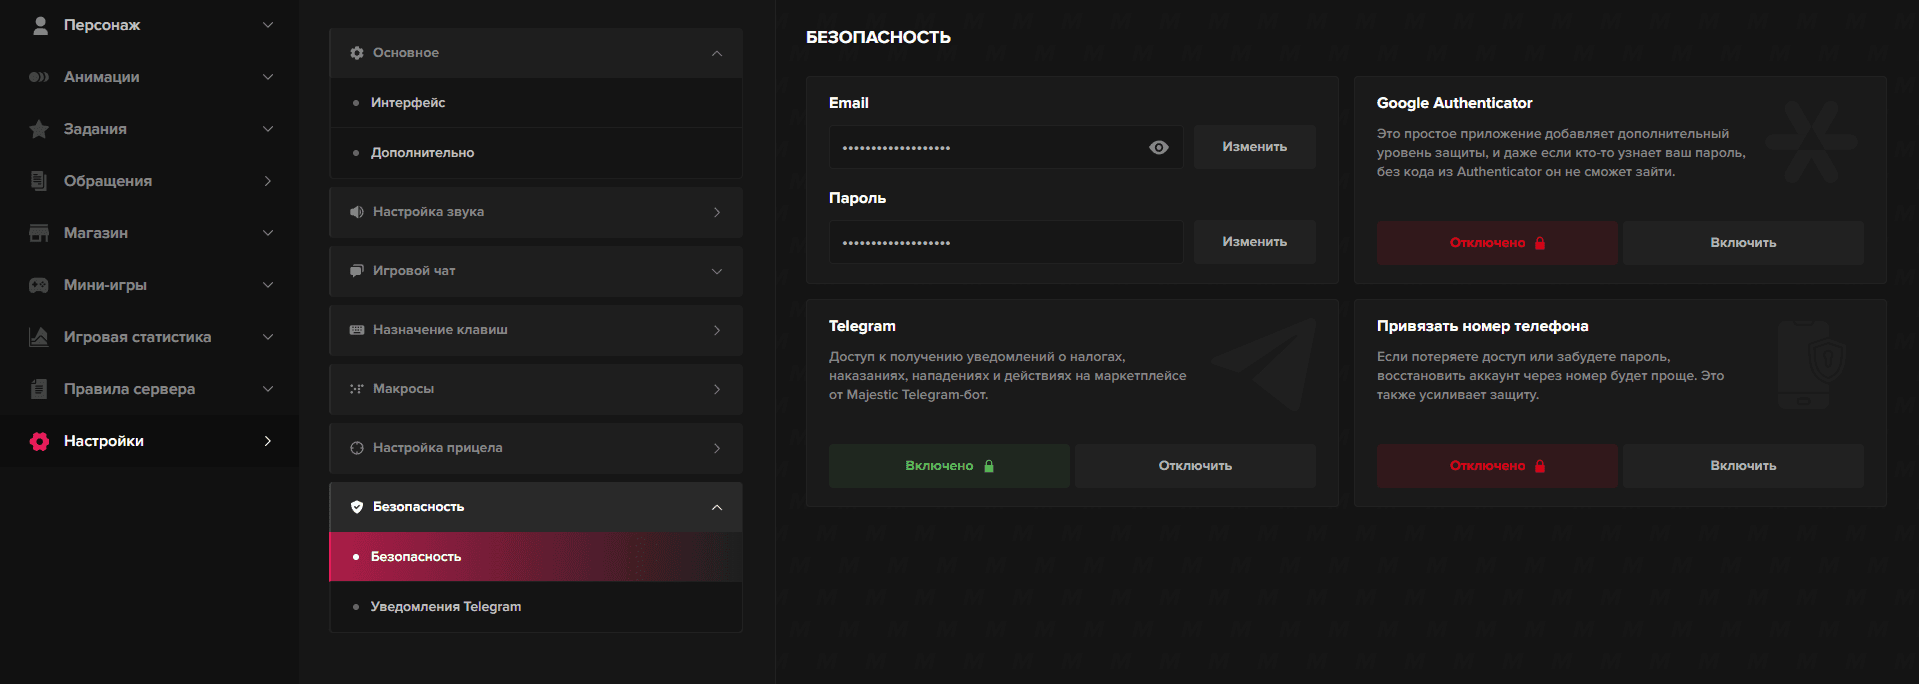Show the hidden email with eye icon
This screenshot has width=1919, height=684.
(x=1158, y=147)
